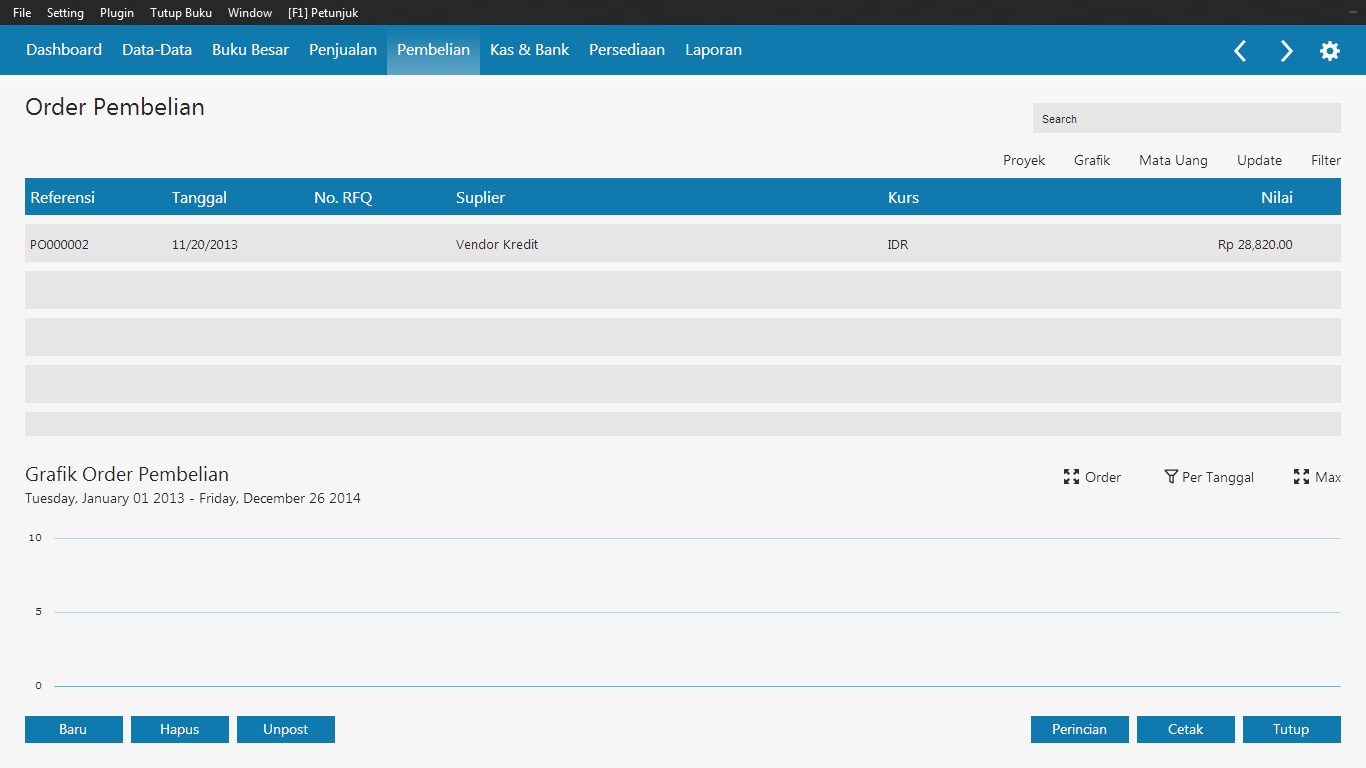The width and height of the screenshot is (1366, 768).
Task: Click the Baru button
Action: click(74, 729)
